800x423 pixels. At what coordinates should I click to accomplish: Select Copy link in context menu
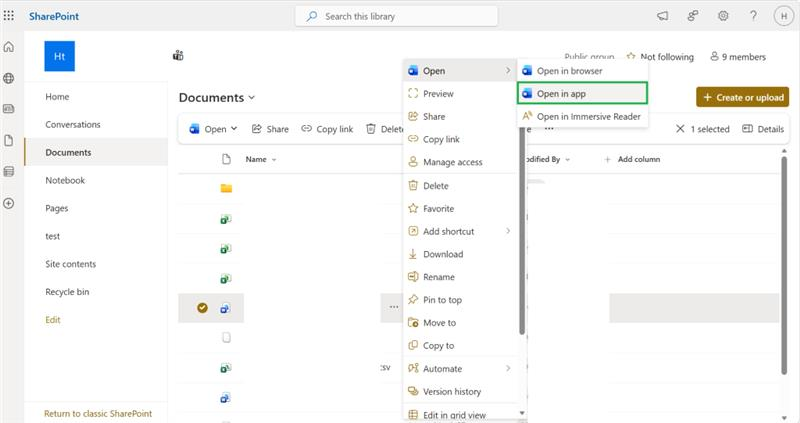click(x=459, y=139)
